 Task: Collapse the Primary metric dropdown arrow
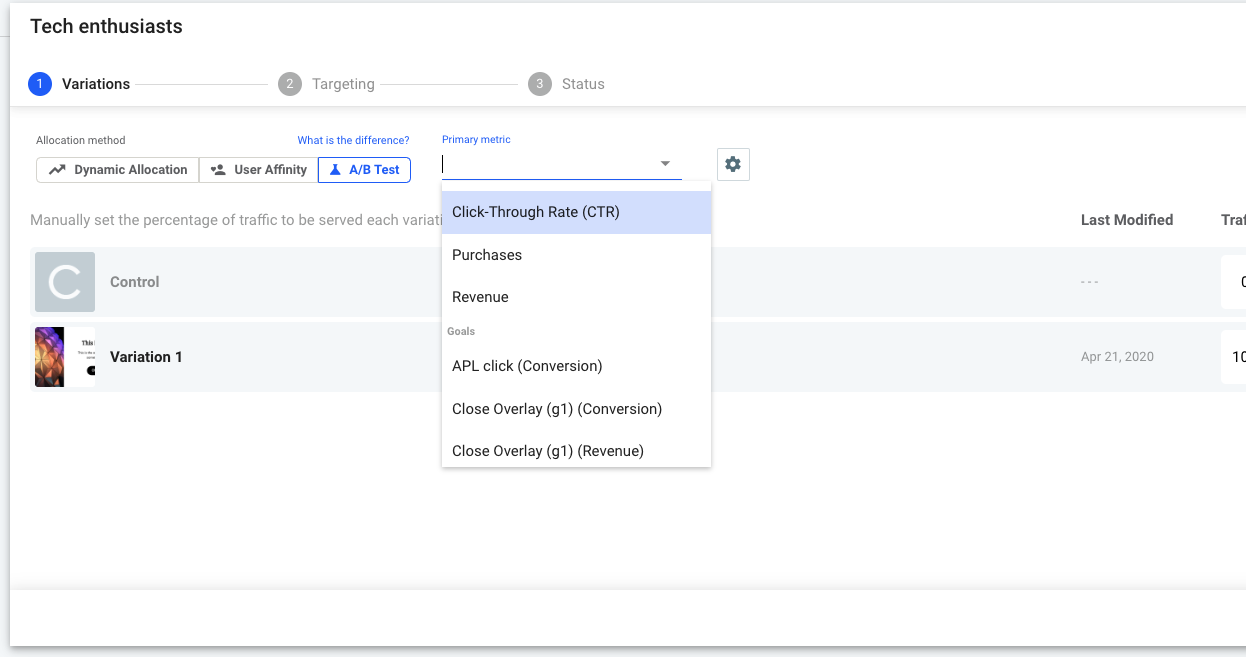665,164
